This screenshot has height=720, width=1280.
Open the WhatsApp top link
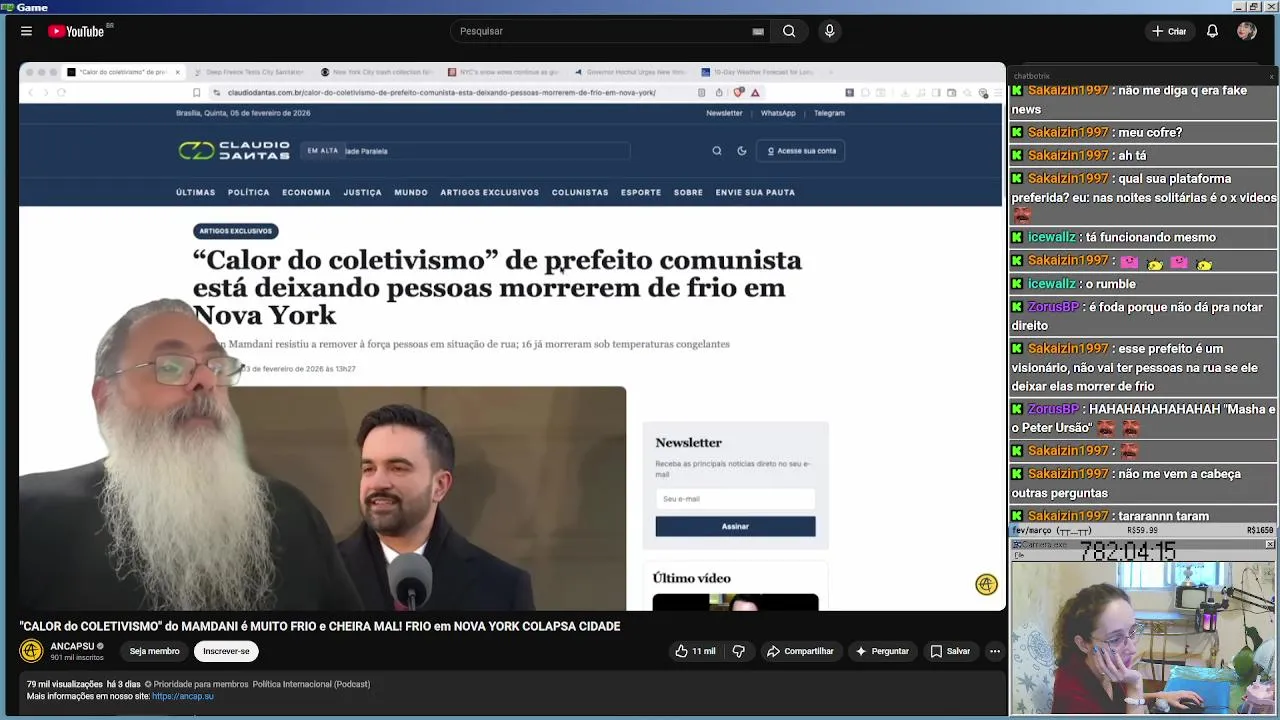(x=778, y=113)
